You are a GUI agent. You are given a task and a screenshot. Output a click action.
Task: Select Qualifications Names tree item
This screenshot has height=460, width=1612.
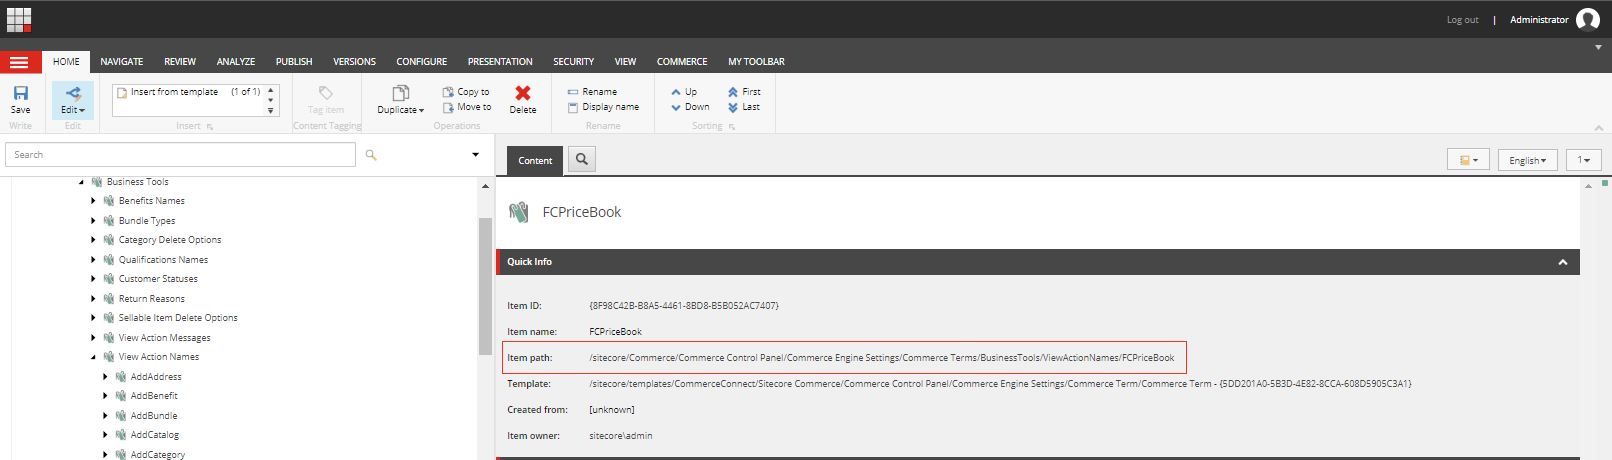[163, 260]
